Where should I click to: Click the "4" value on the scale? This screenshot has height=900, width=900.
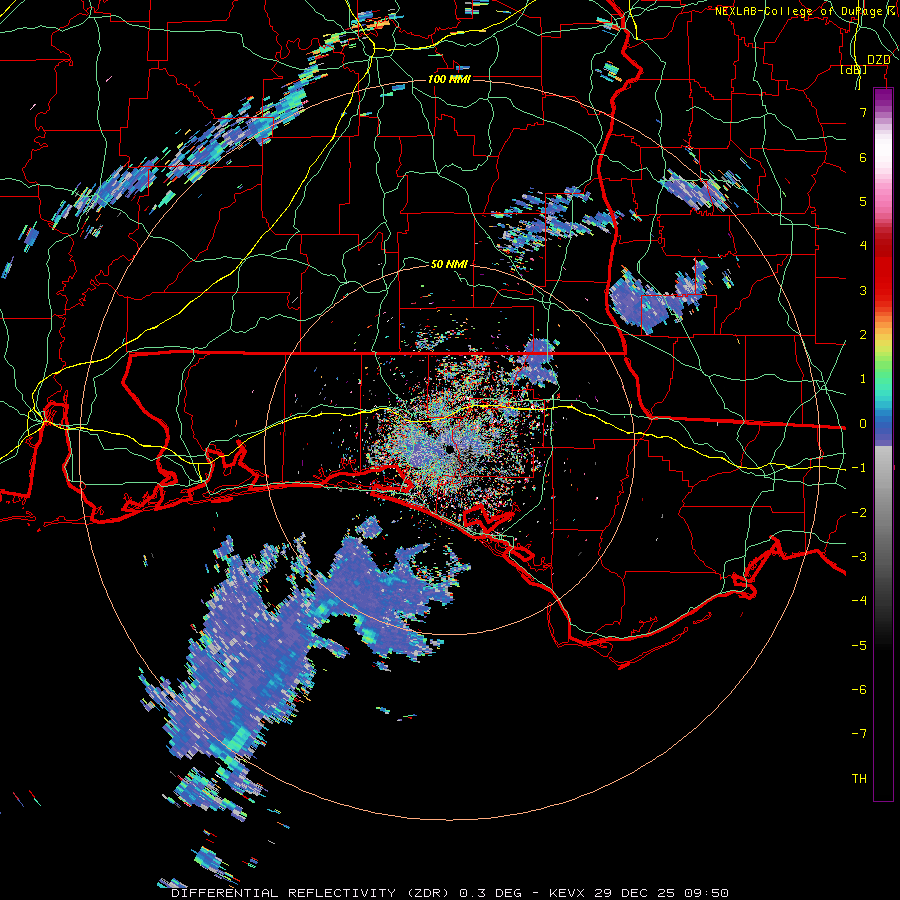pos(863,246)
